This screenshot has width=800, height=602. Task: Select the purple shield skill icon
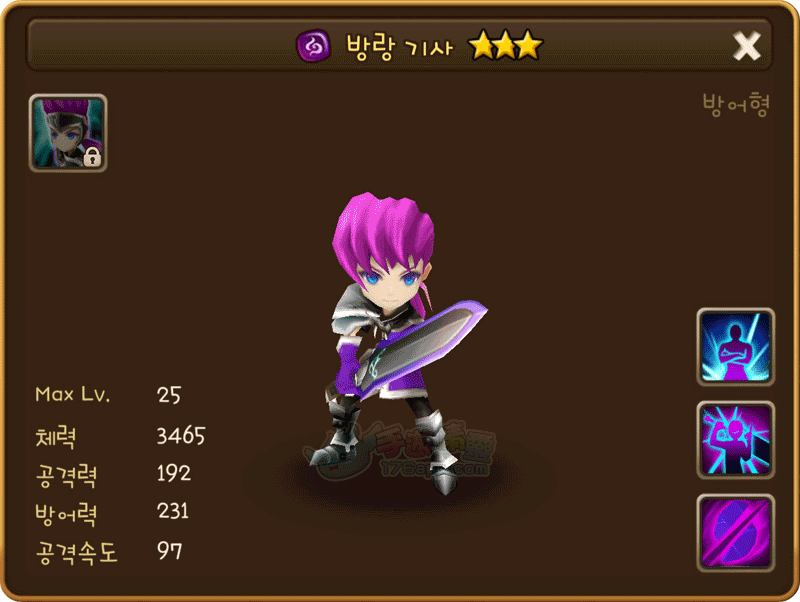(735, 533)
